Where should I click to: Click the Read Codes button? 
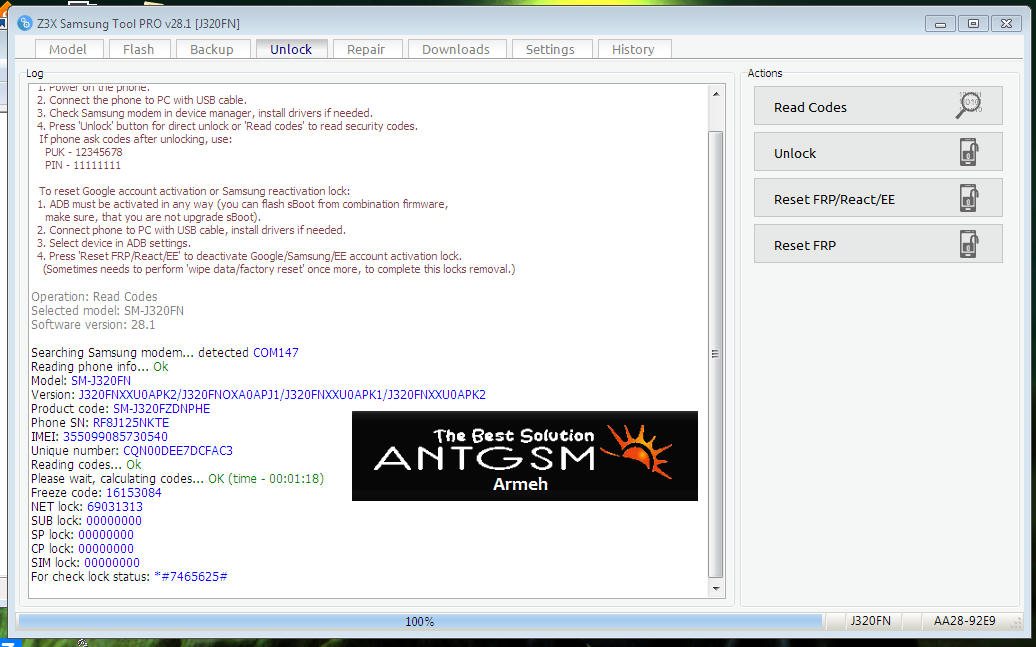tap(878, 106)
